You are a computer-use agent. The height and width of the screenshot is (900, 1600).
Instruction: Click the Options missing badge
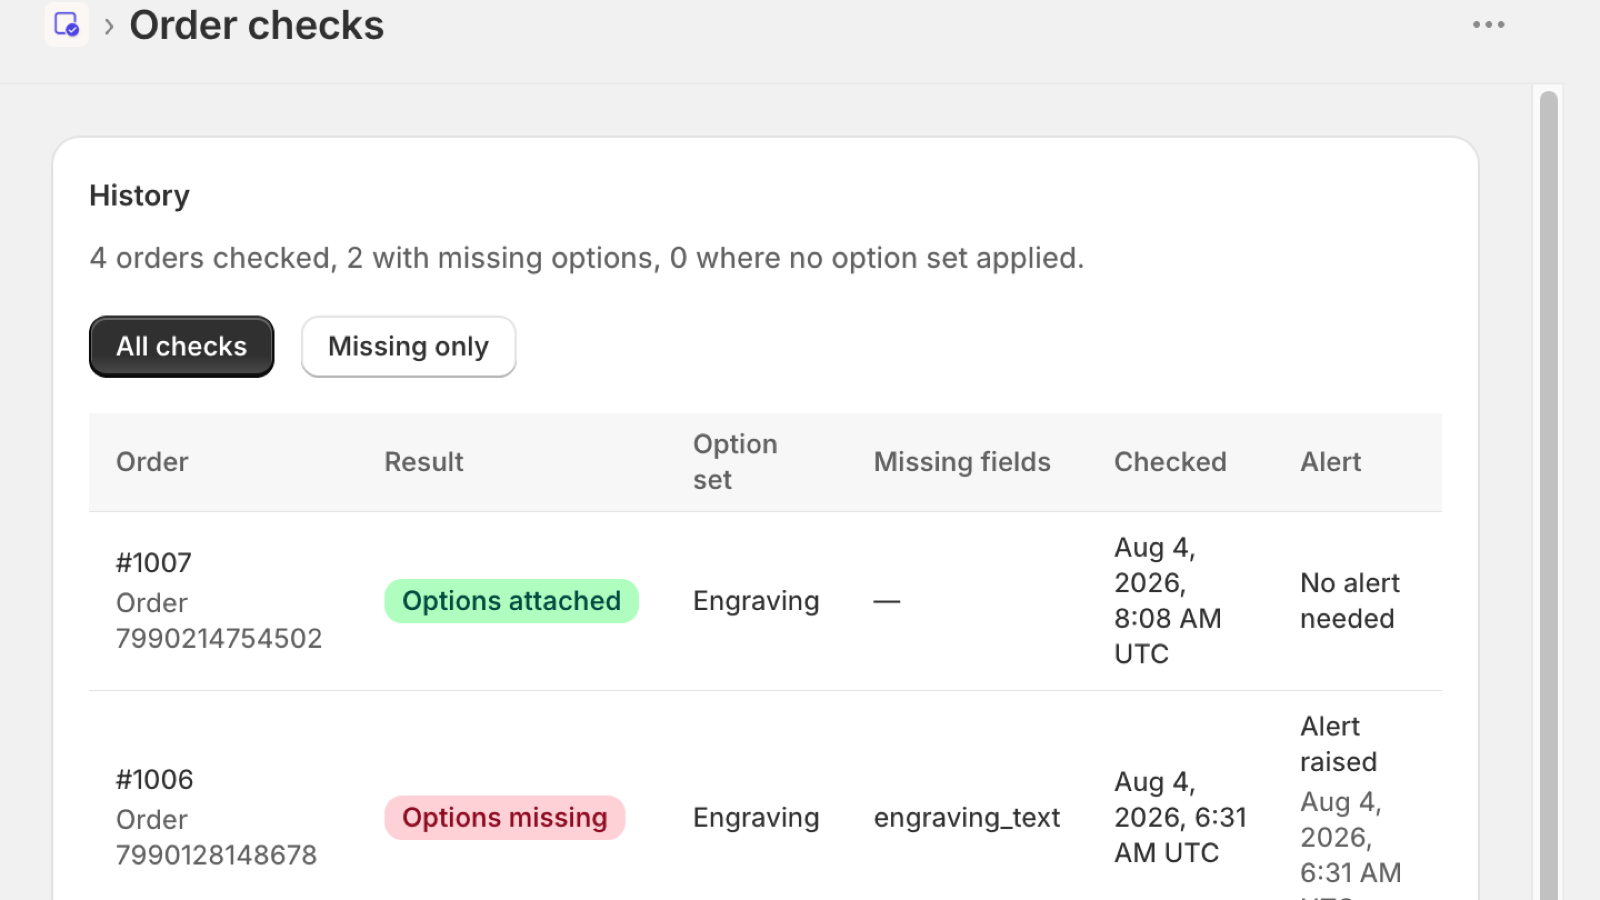coord(505,818)
